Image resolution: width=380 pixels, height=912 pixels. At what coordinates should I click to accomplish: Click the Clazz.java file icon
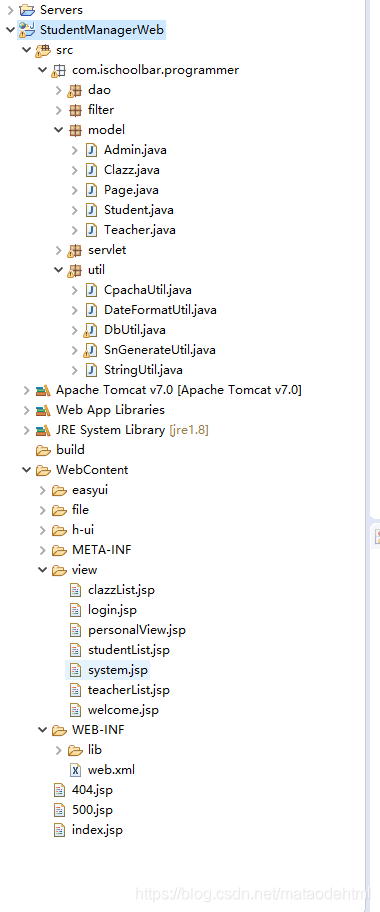[x=91, y=170]
